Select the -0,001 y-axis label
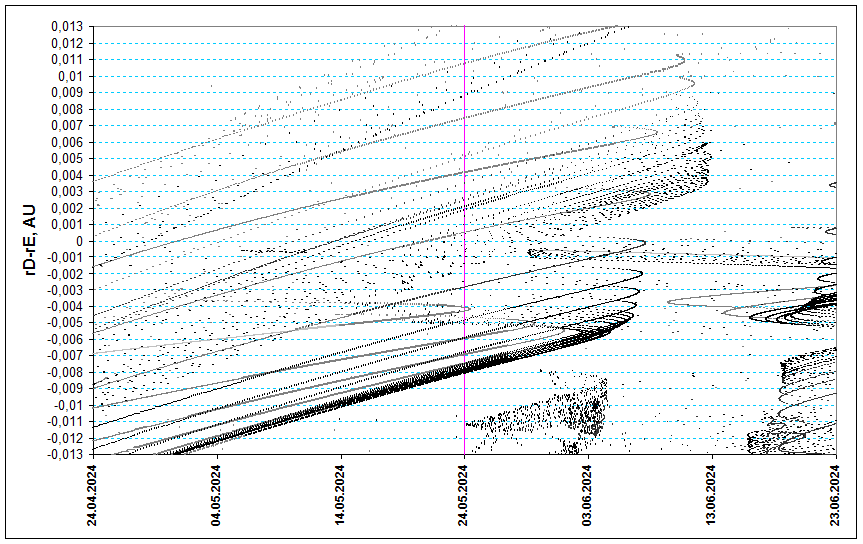The width and height of the screenshot is (863, 544). click(x=66, y=257)
